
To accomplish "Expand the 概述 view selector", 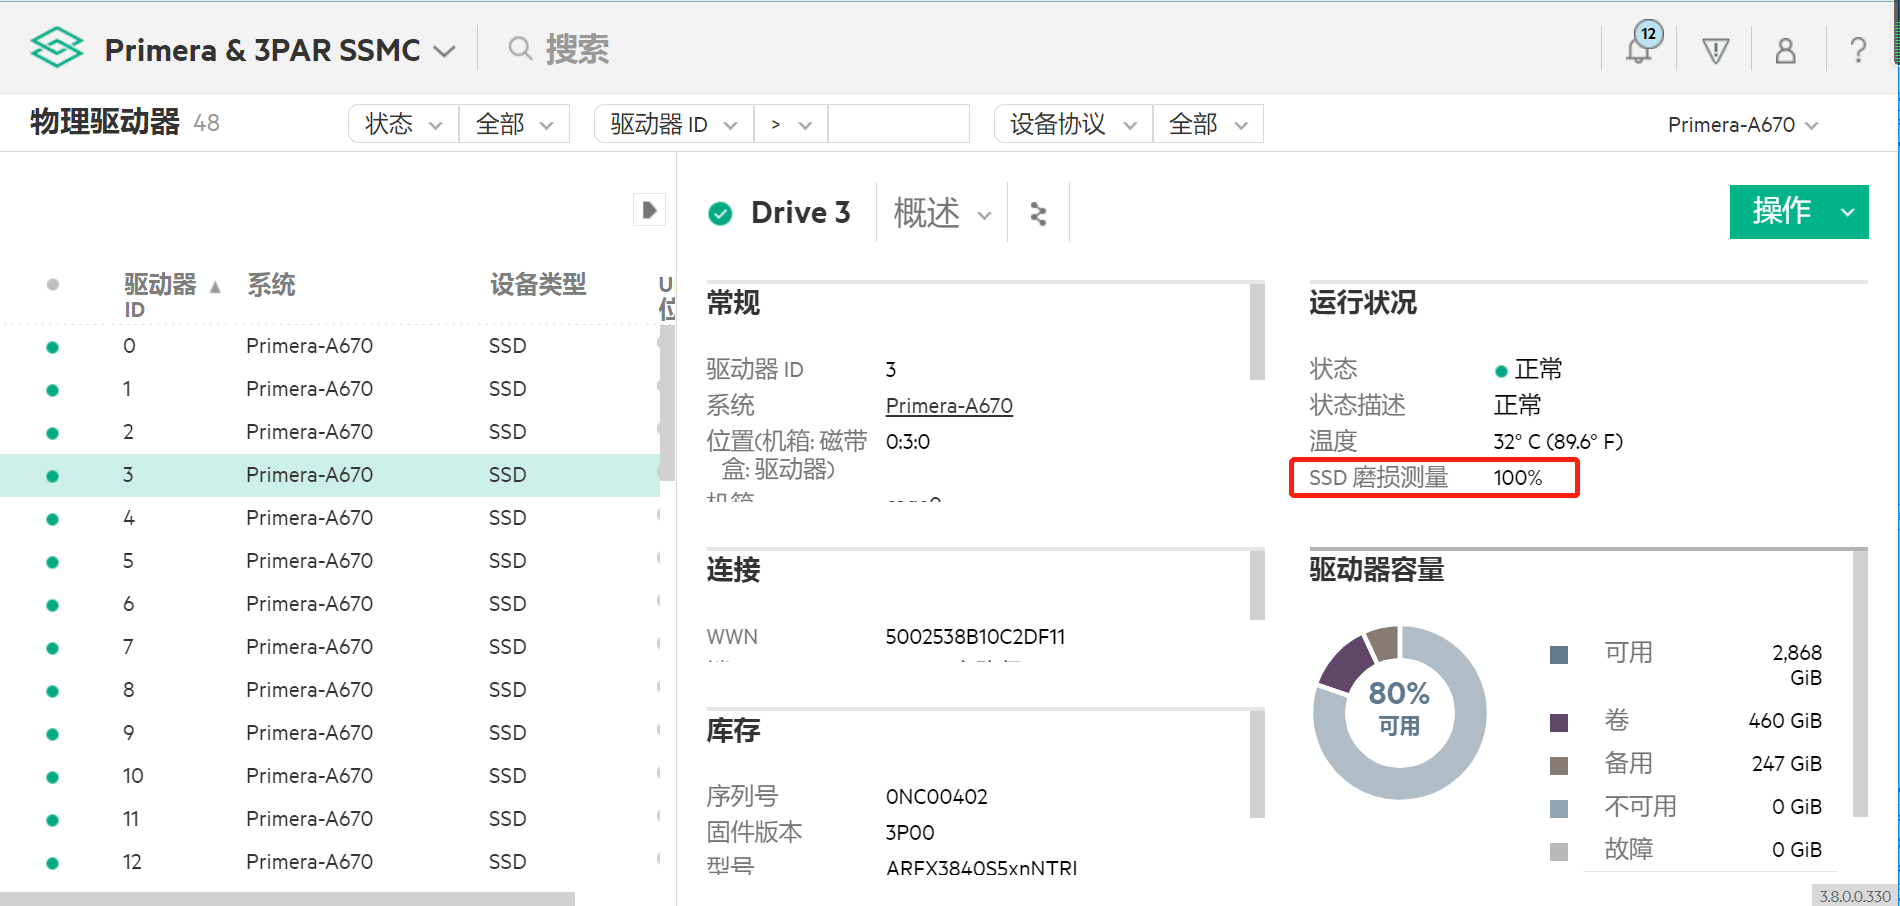I will pyautogui.click(x=941, y=213).
